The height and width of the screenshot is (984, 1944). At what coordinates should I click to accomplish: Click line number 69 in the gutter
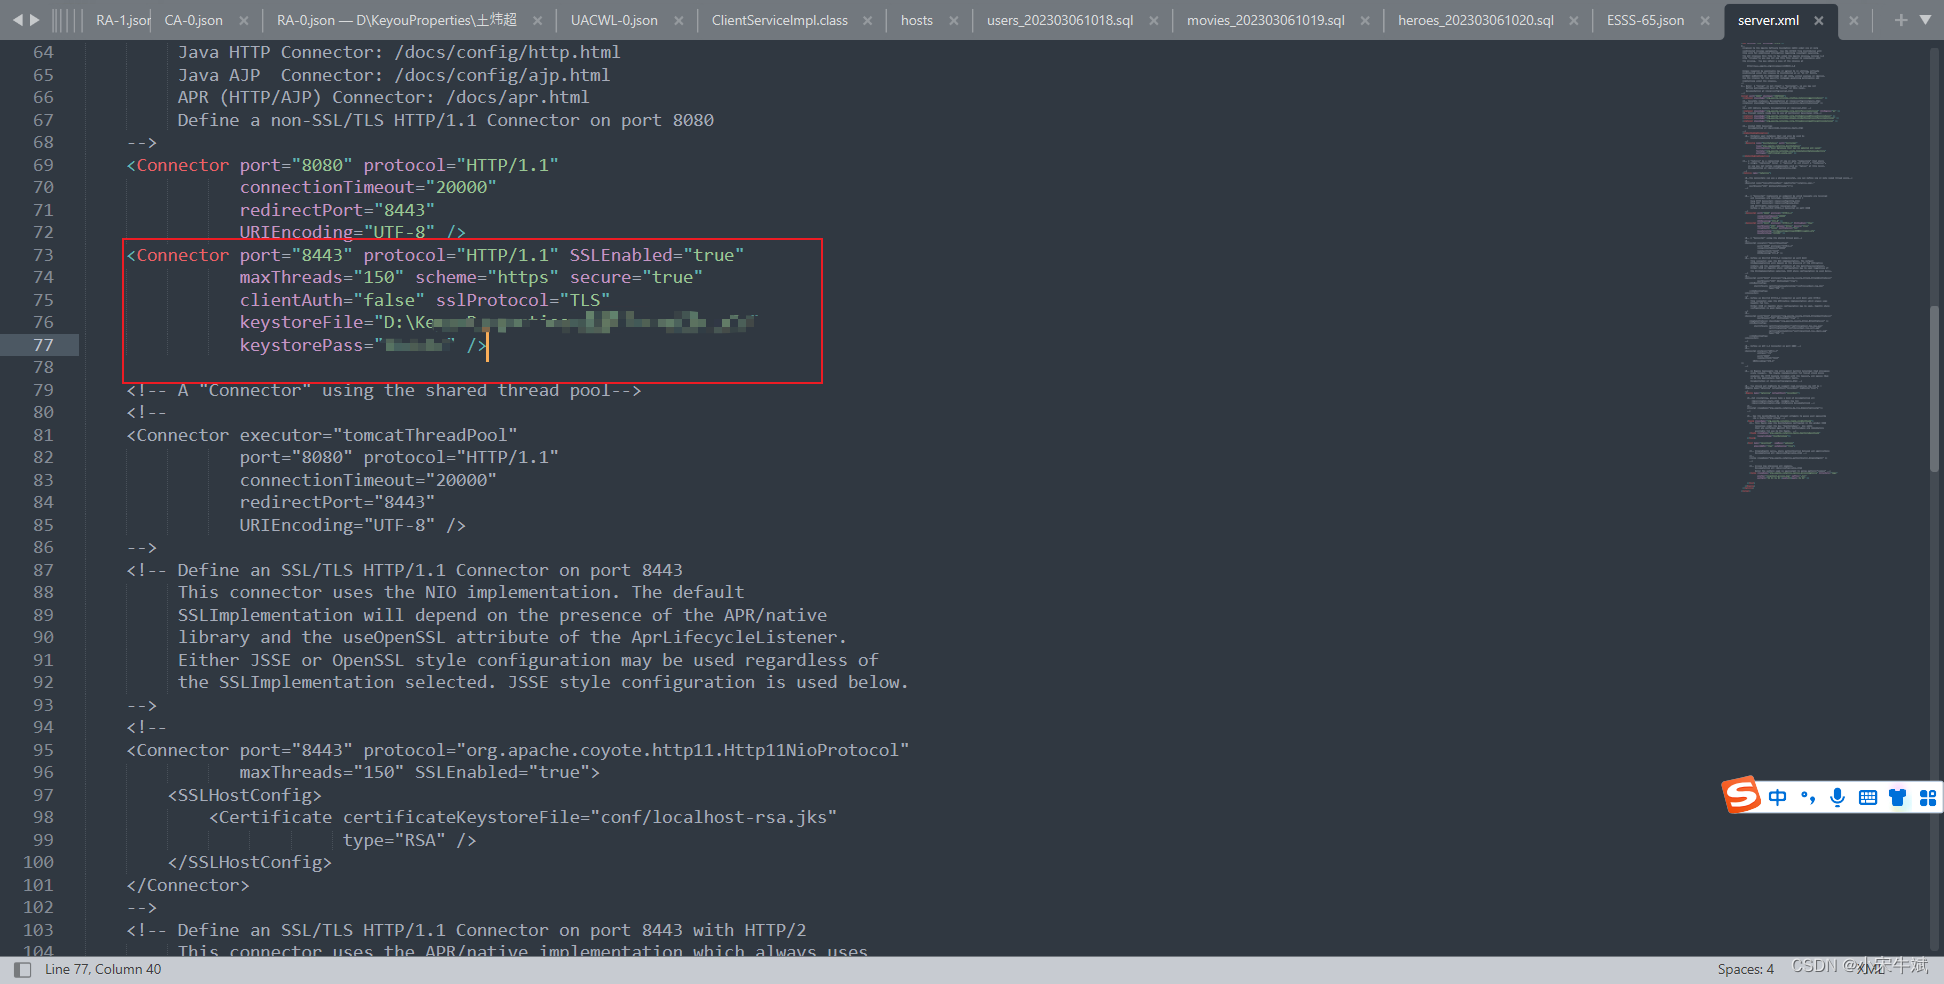(43, 165)
